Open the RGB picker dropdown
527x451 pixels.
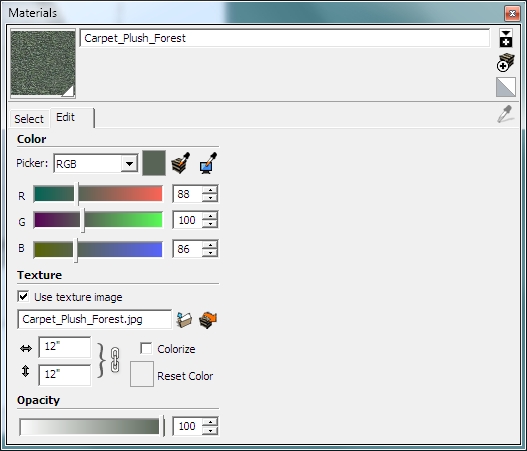pyautogui.click(x=129, y=164)
